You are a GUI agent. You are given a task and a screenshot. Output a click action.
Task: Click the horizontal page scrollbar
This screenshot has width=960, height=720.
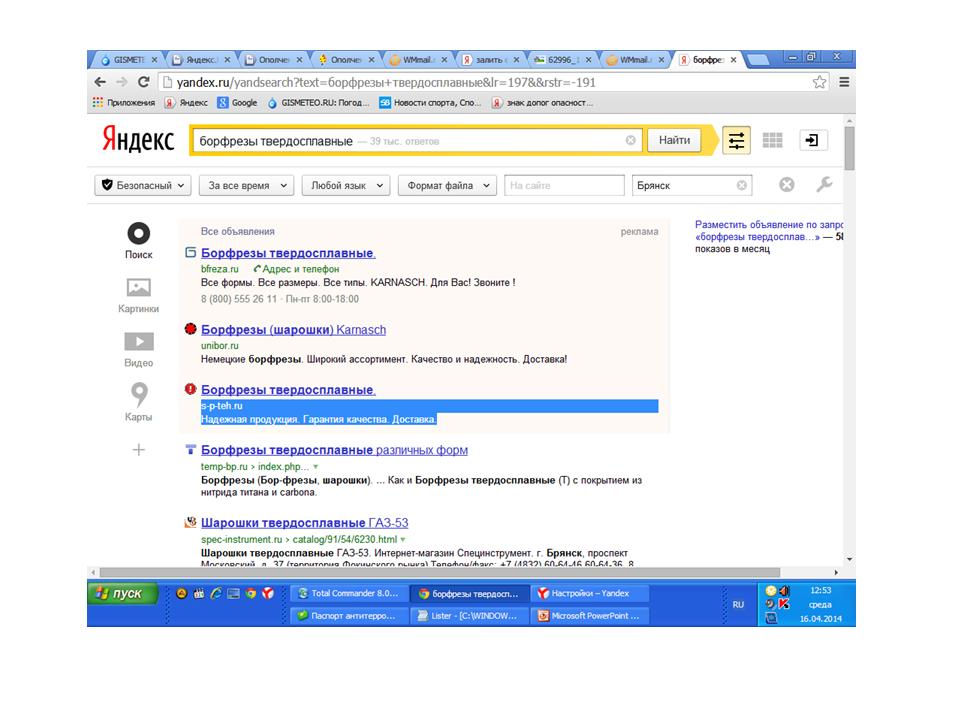coord(440,572)
